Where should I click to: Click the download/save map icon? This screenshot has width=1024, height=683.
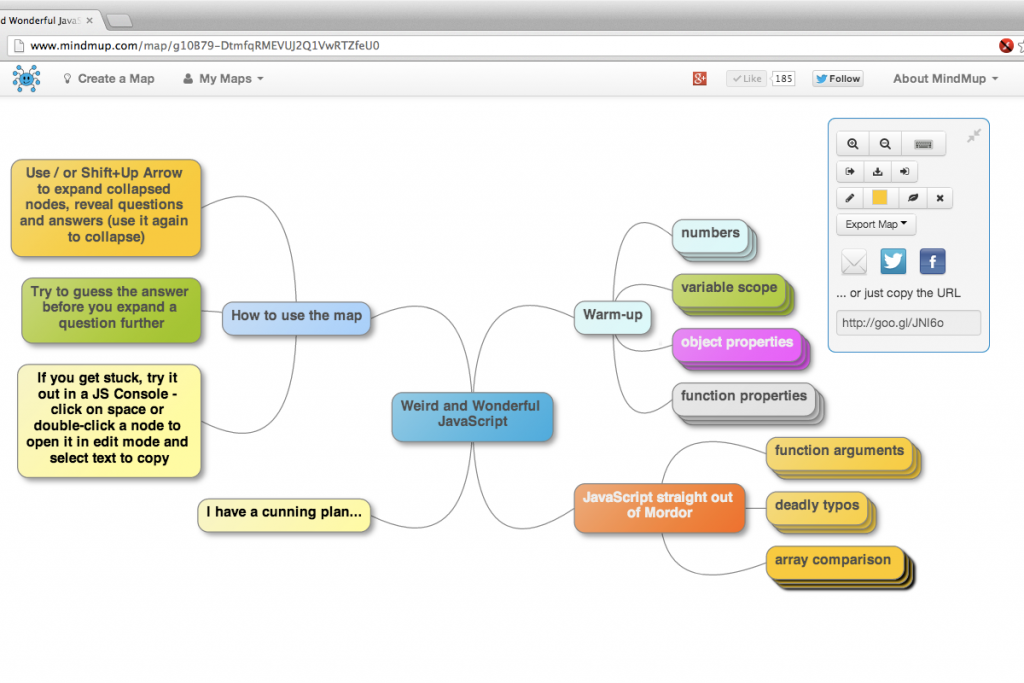(x=877, y=171)
